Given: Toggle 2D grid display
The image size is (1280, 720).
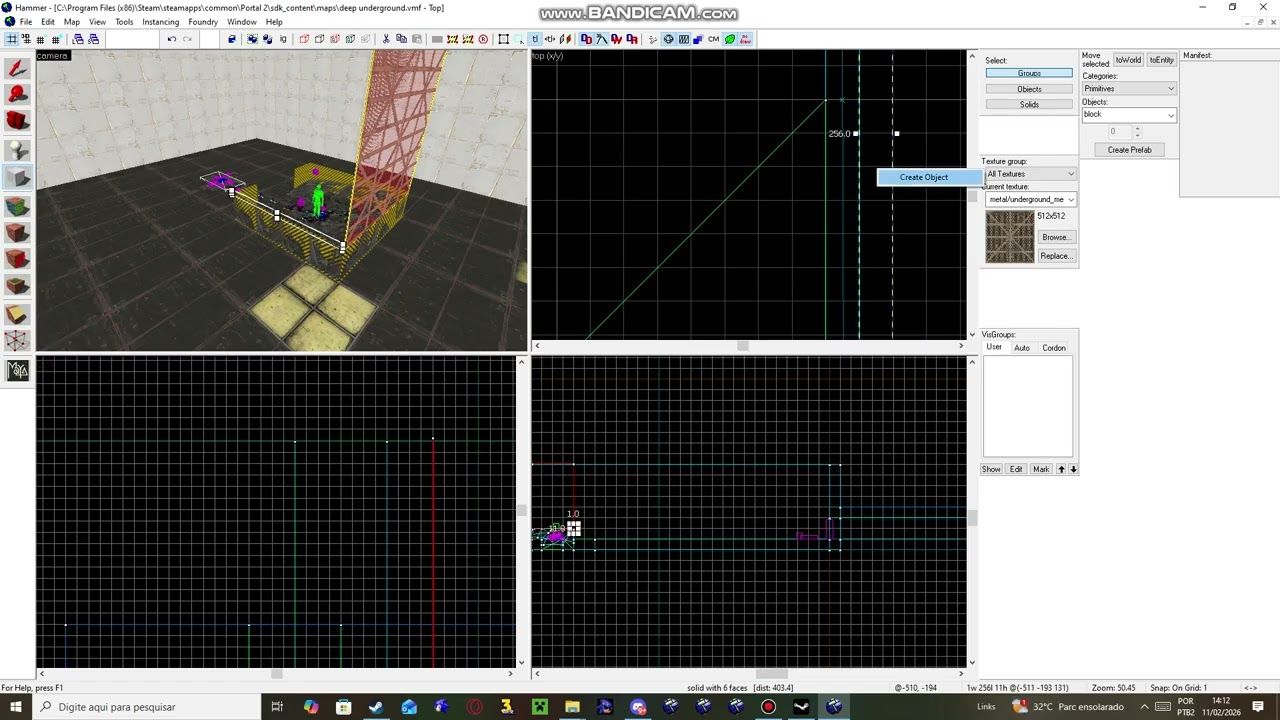Looking at the screenshot, I should point(11,39).
